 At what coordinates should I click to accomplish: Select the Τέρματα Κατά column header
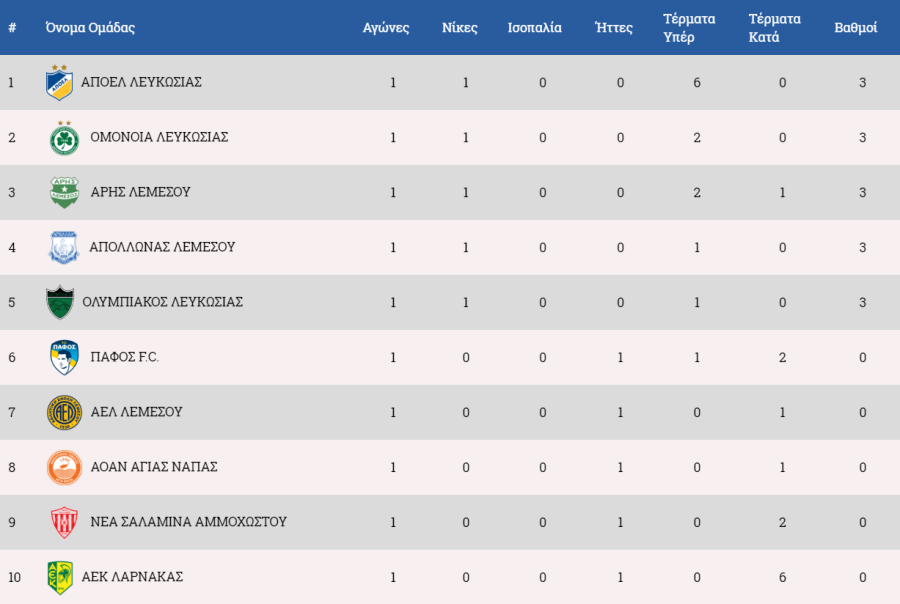point(774,28)
